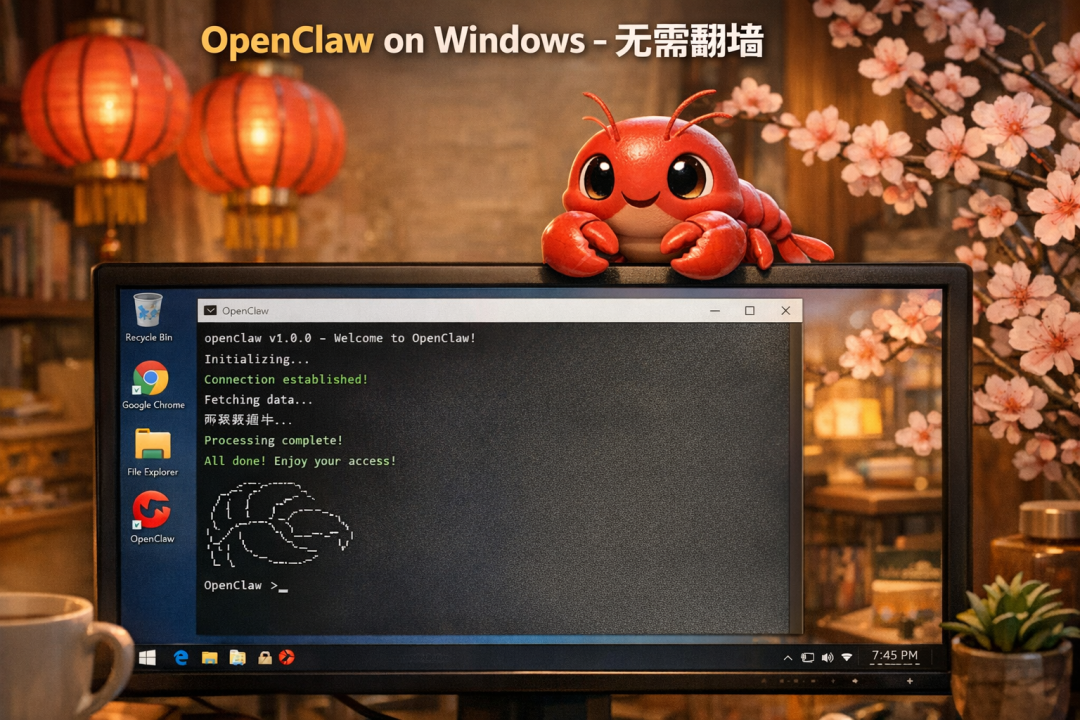
Task: Click the green 'Processing complete!' line
Action: click(x=273, y=440)
